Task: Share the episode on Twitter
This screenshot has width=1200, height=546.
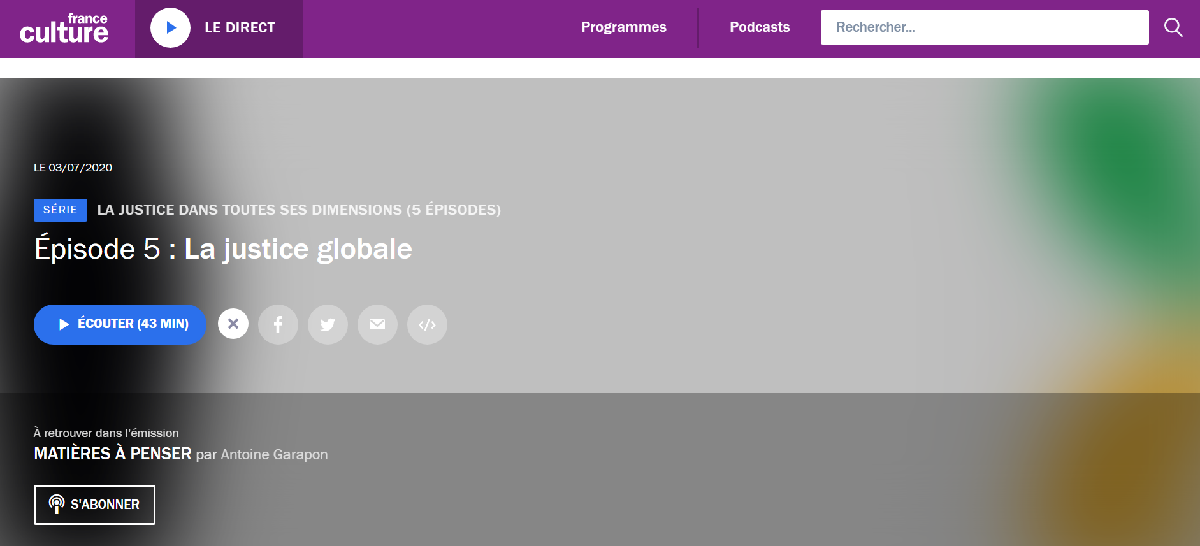Action: pyautogui.click(x=327, y=324)
